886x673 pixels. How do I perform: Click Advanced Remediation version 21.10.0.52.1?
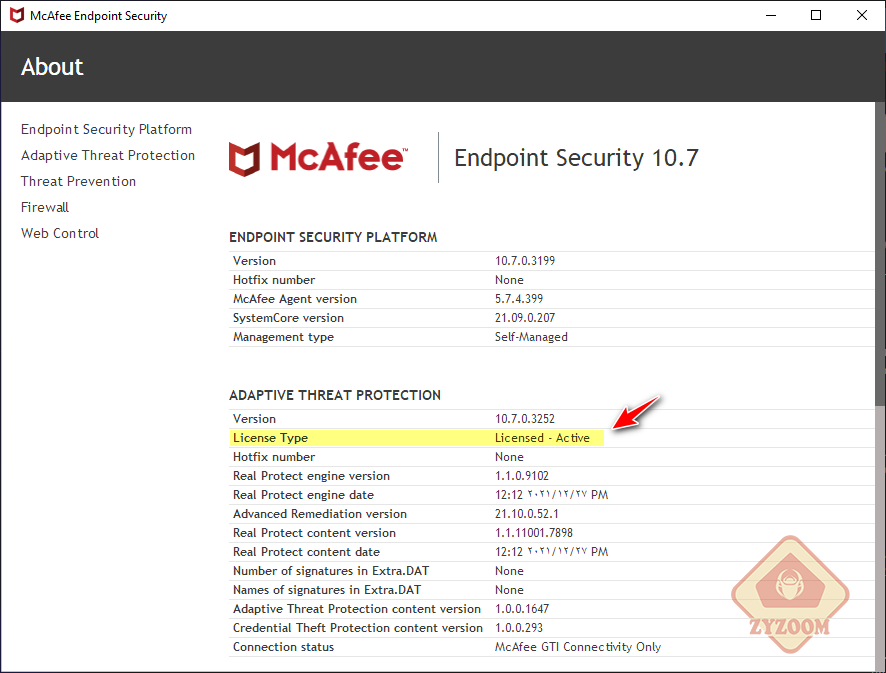(527, 514)
